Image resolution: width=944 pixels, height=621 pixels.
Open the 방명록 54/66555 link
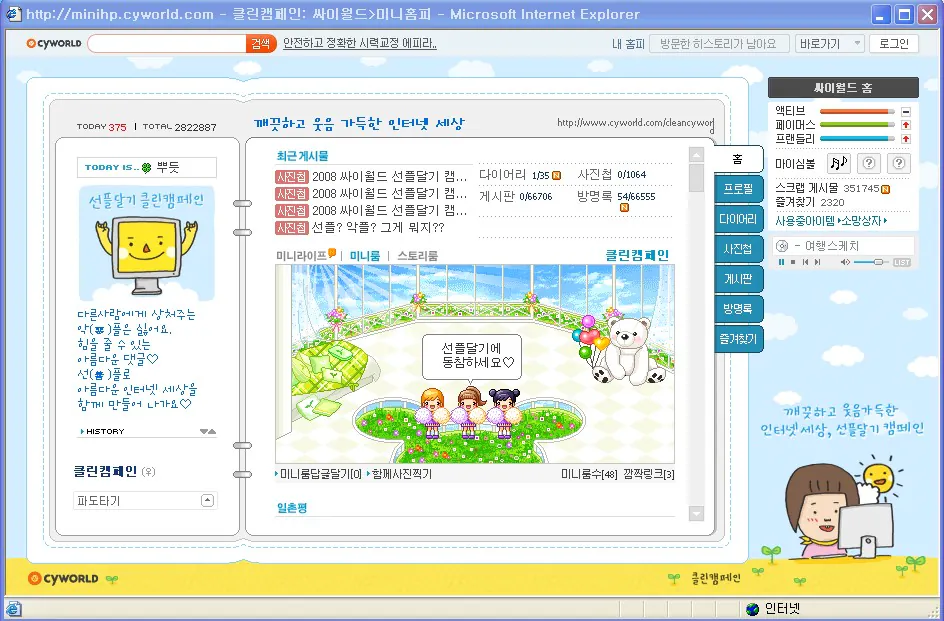(x=615, y=196)
